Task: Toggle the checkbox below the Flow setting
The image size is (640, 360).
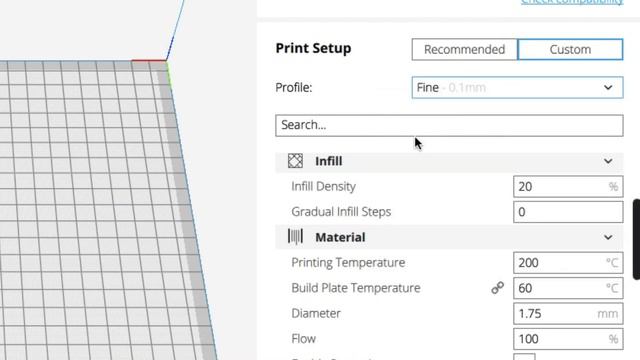Action: (x=524, y=357)
